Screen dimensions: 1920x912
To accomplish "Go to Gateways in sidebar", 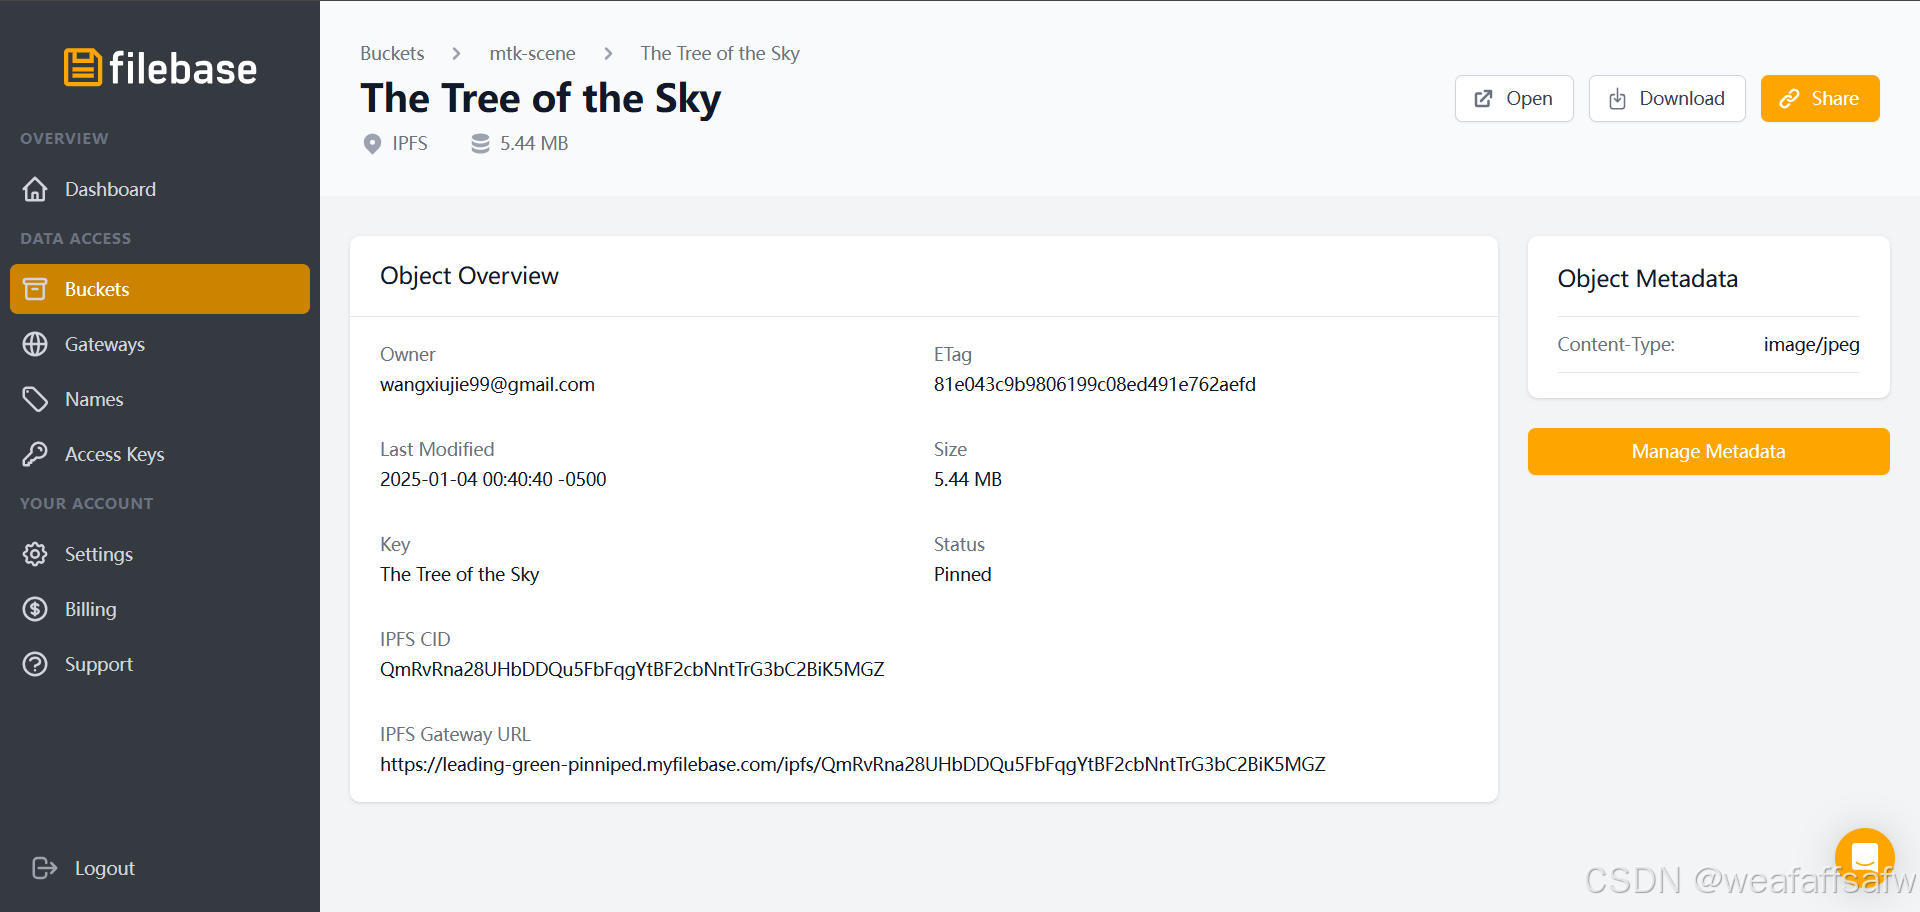I will pyautogui.click(x=105, y=344).
